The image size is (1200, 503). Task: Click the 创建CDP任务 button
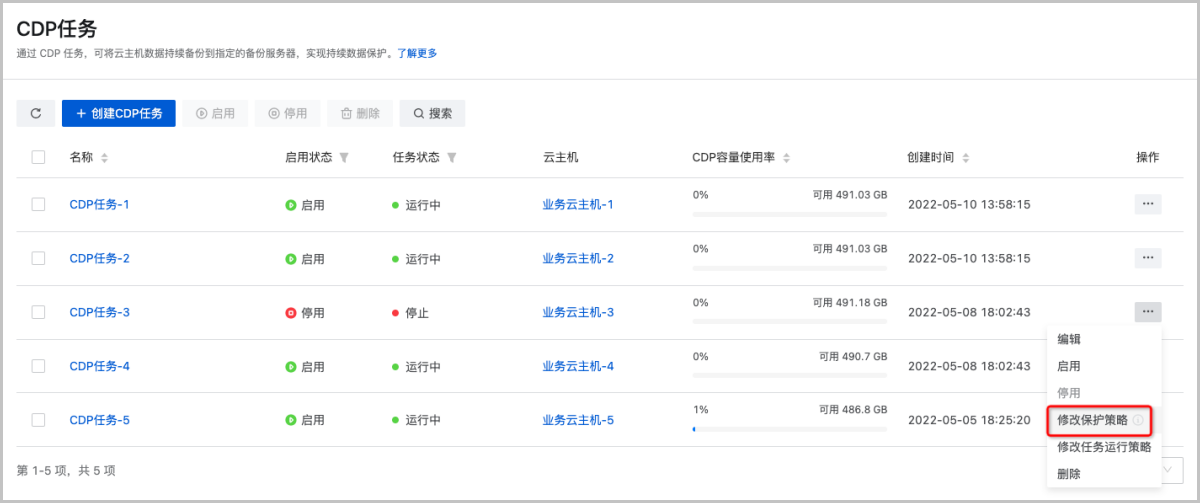118,114
